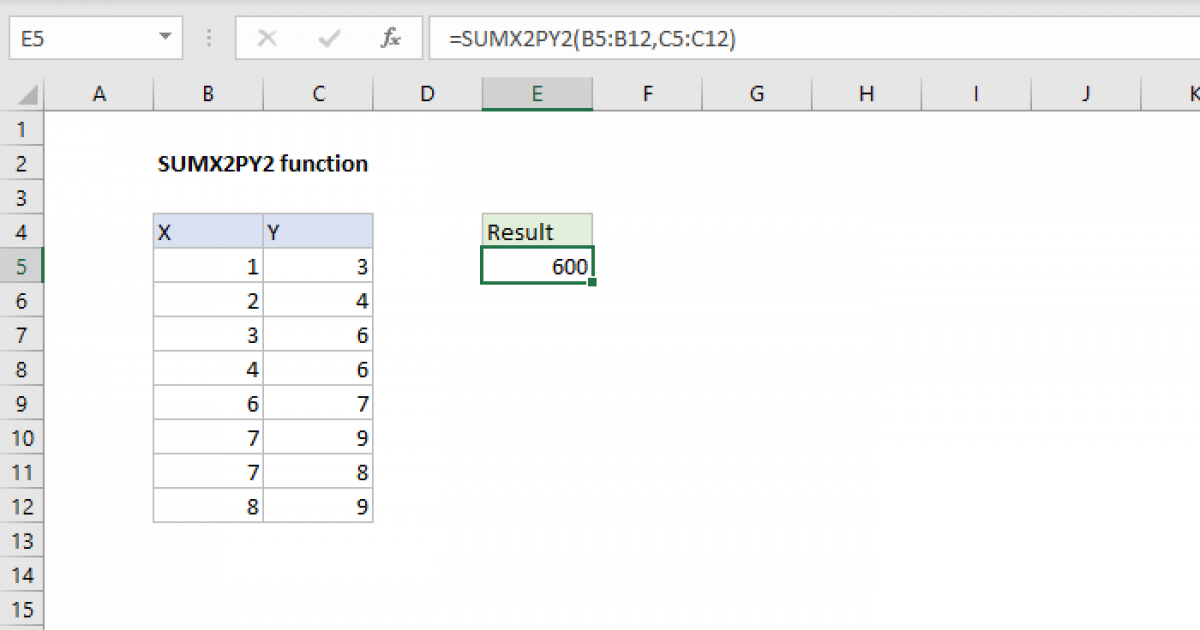The image size is (1200, 630).
Task: Select column E header
Action: point(537,93)
